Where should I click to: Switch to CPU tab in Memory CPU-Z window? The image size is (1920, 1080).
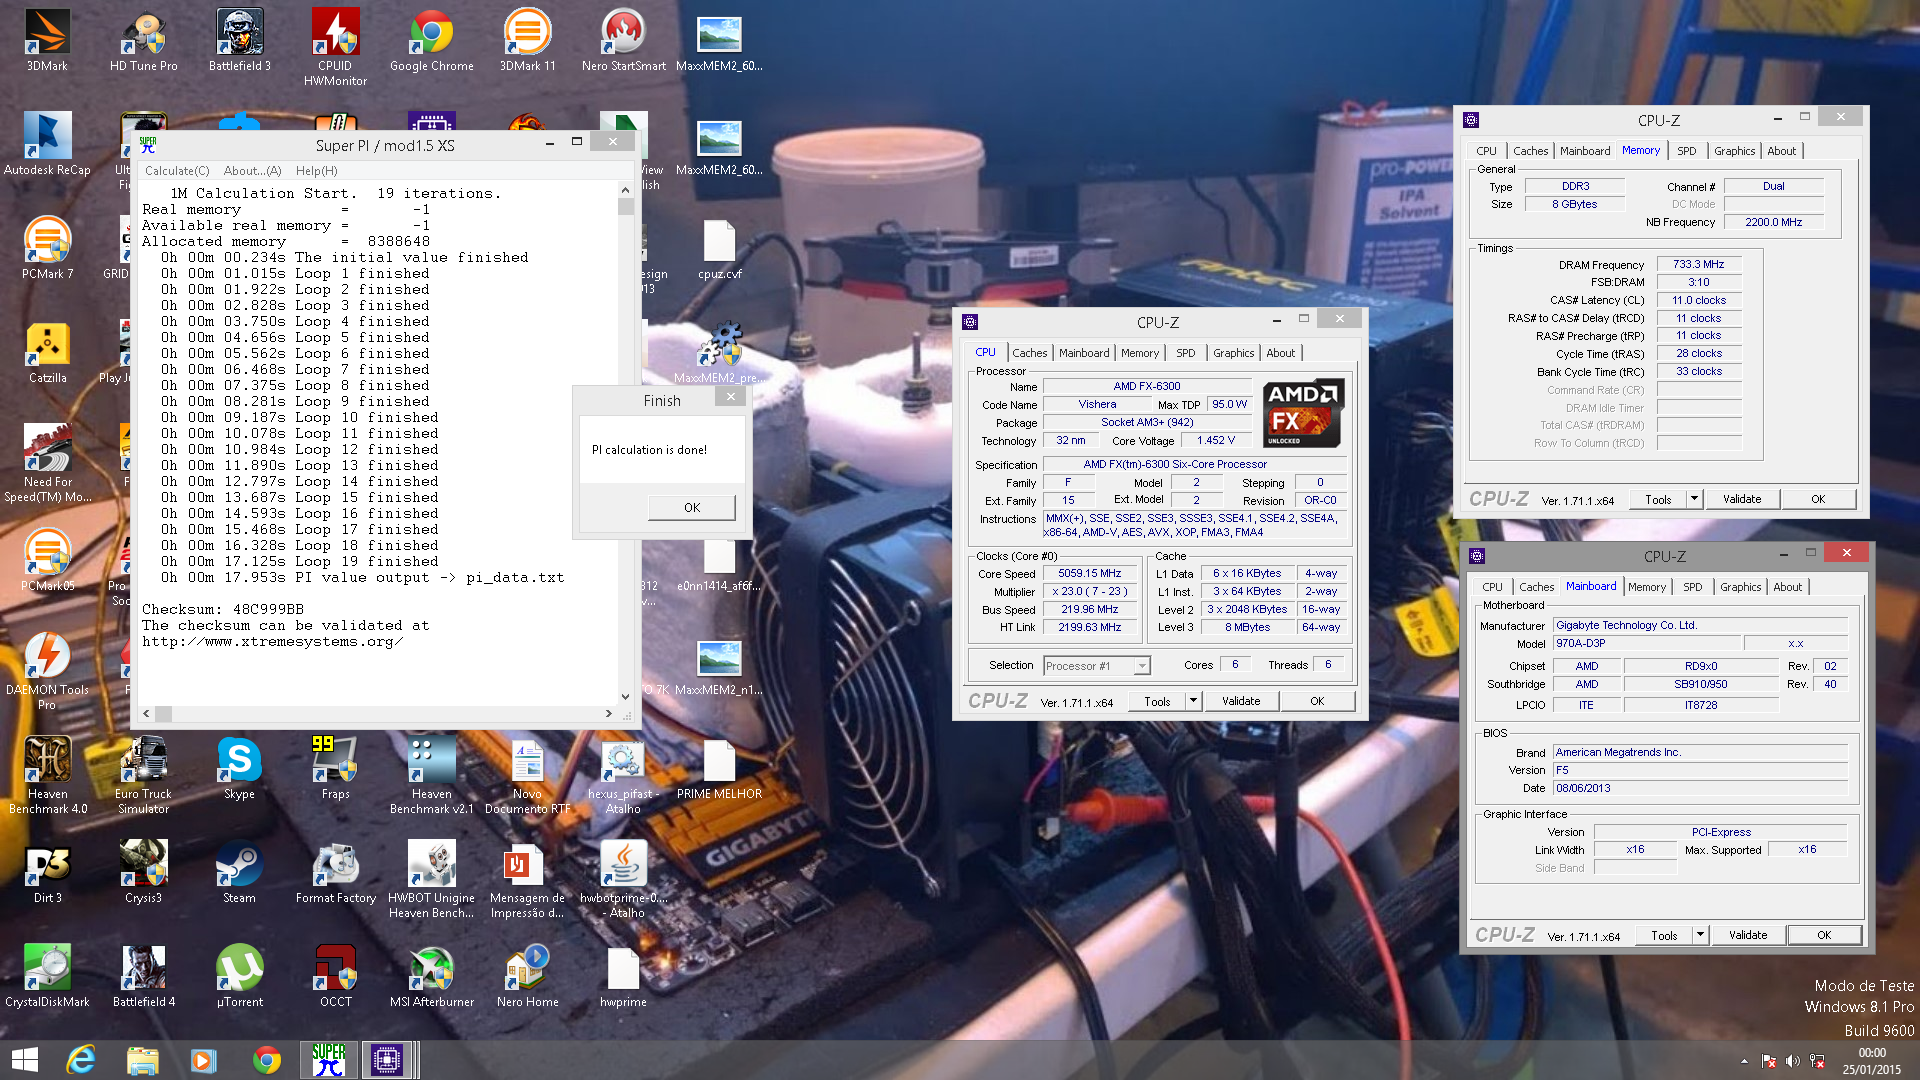point(1486,151)
